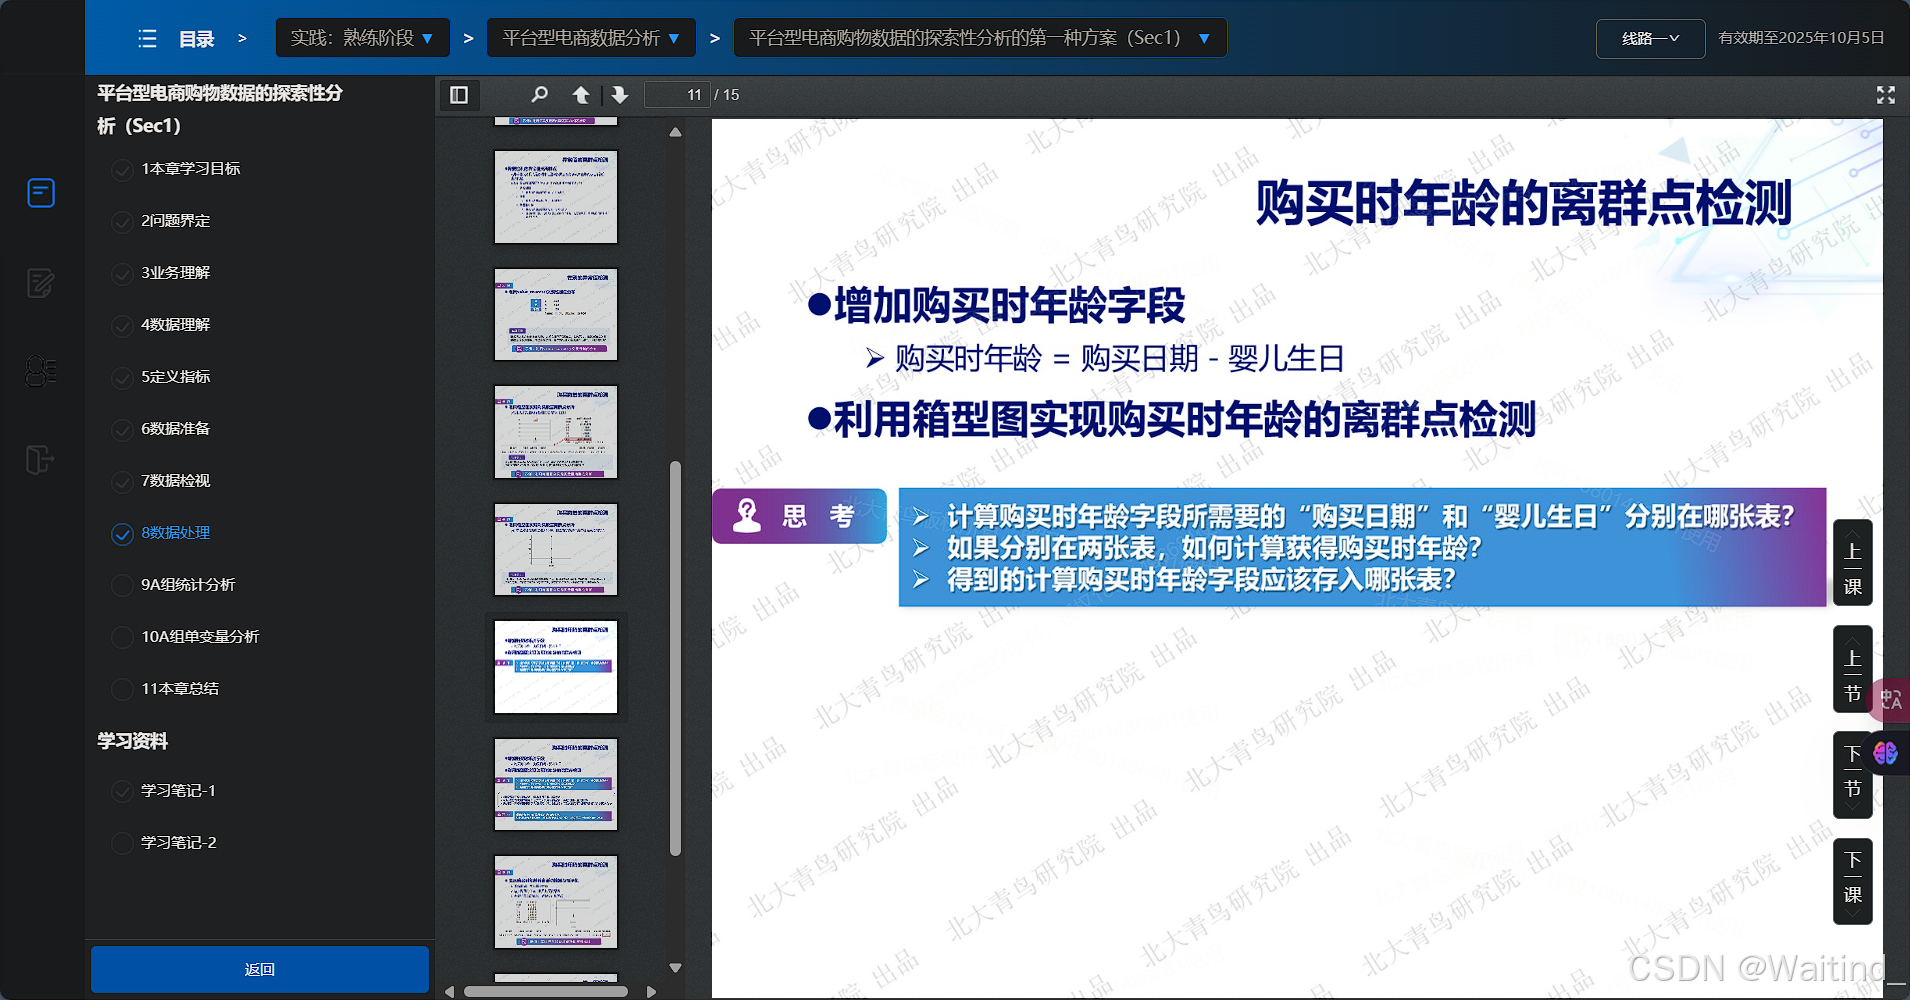This screenshot has width=1910, height=1000.
Task: Open the note-editing icon in left sidebar
Action: pos(41,283)
